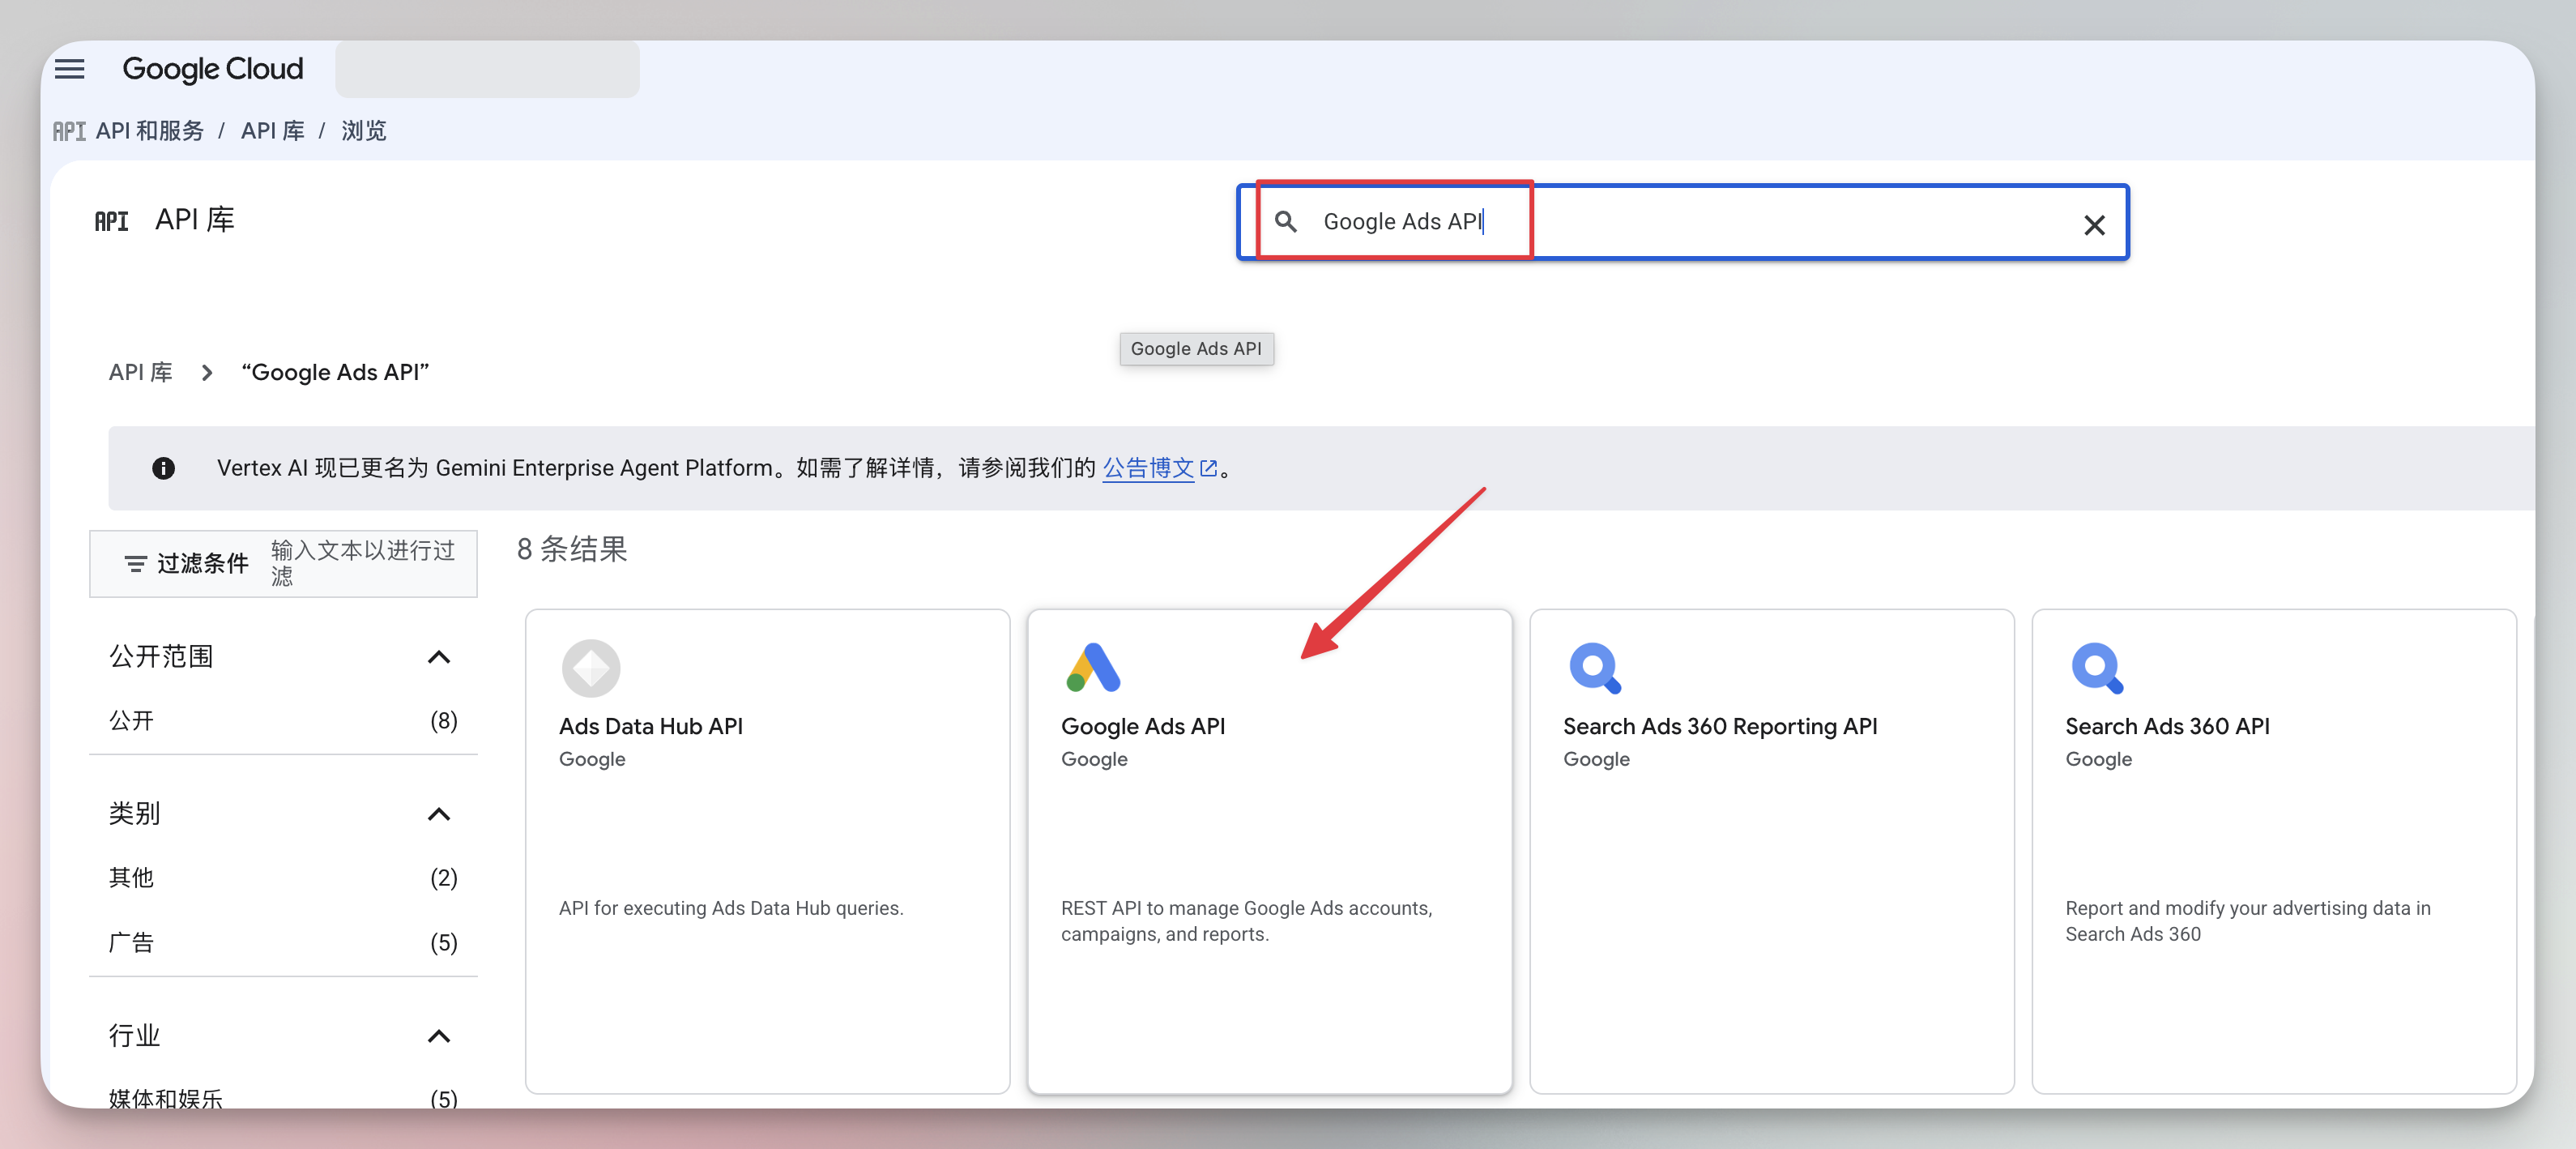Open the Search Ads 360 API title
Image resolution: width=2576 pixels, height=1149 pixels.
(x=2167, y=727)
